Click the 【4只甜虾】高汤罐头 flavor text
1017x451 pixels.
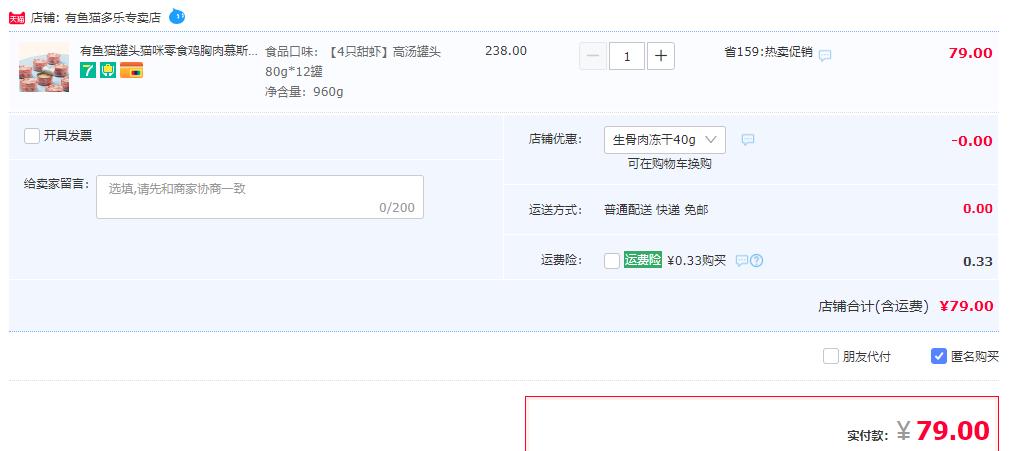(385, 52)
